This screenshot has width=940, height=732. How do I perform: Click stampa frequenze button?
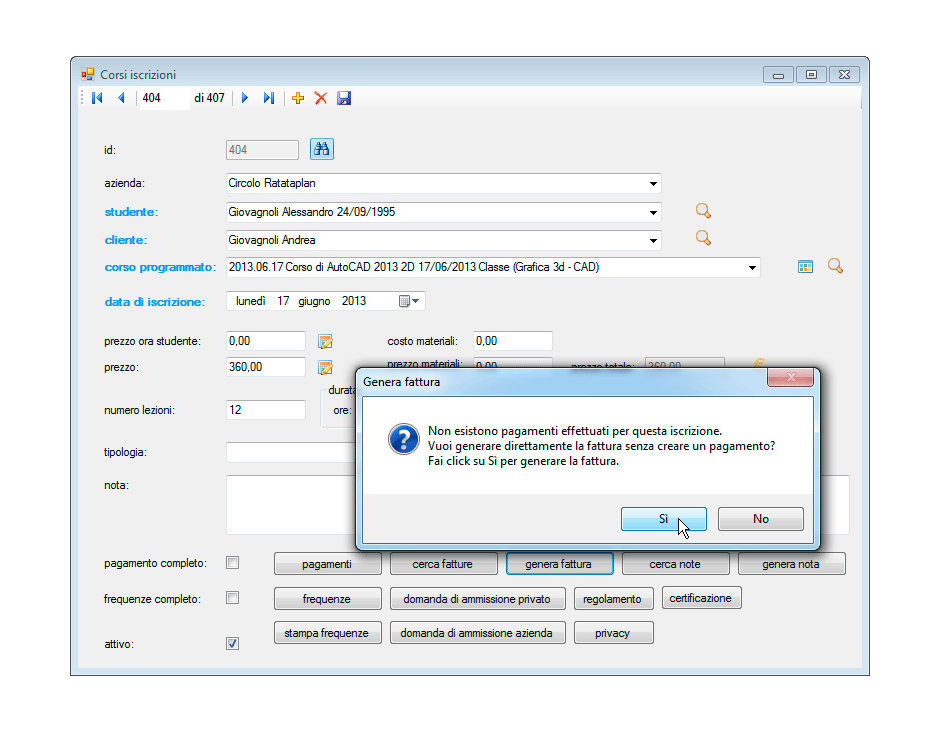[327, 632]
